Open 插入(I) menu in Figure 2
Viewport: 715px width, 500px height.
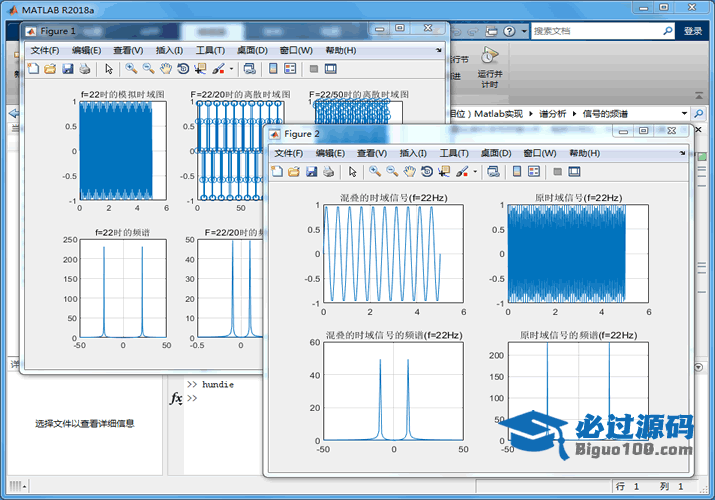[413, 153]
